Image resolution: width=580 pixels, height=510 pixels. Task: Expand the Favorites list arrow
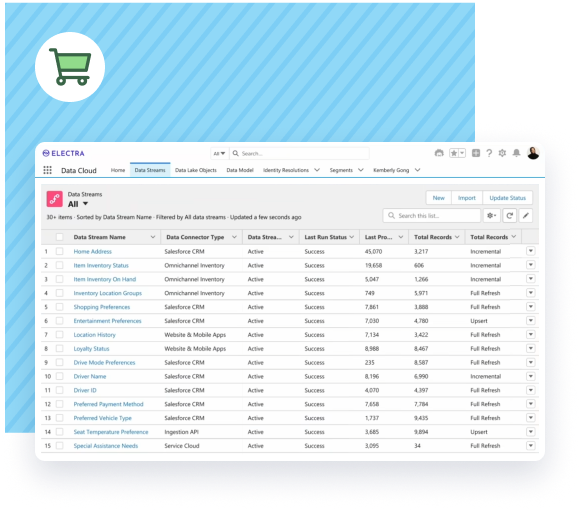462,153
